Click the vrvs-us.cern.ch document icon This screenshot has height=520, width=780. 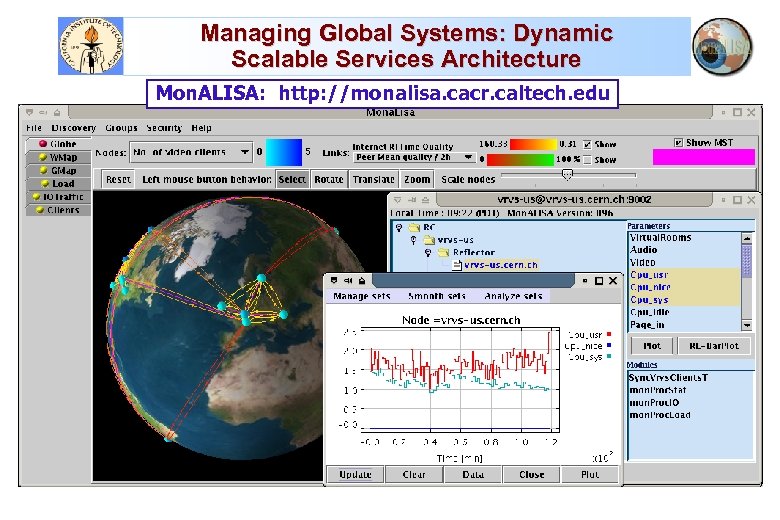click(x=457, y=265)
